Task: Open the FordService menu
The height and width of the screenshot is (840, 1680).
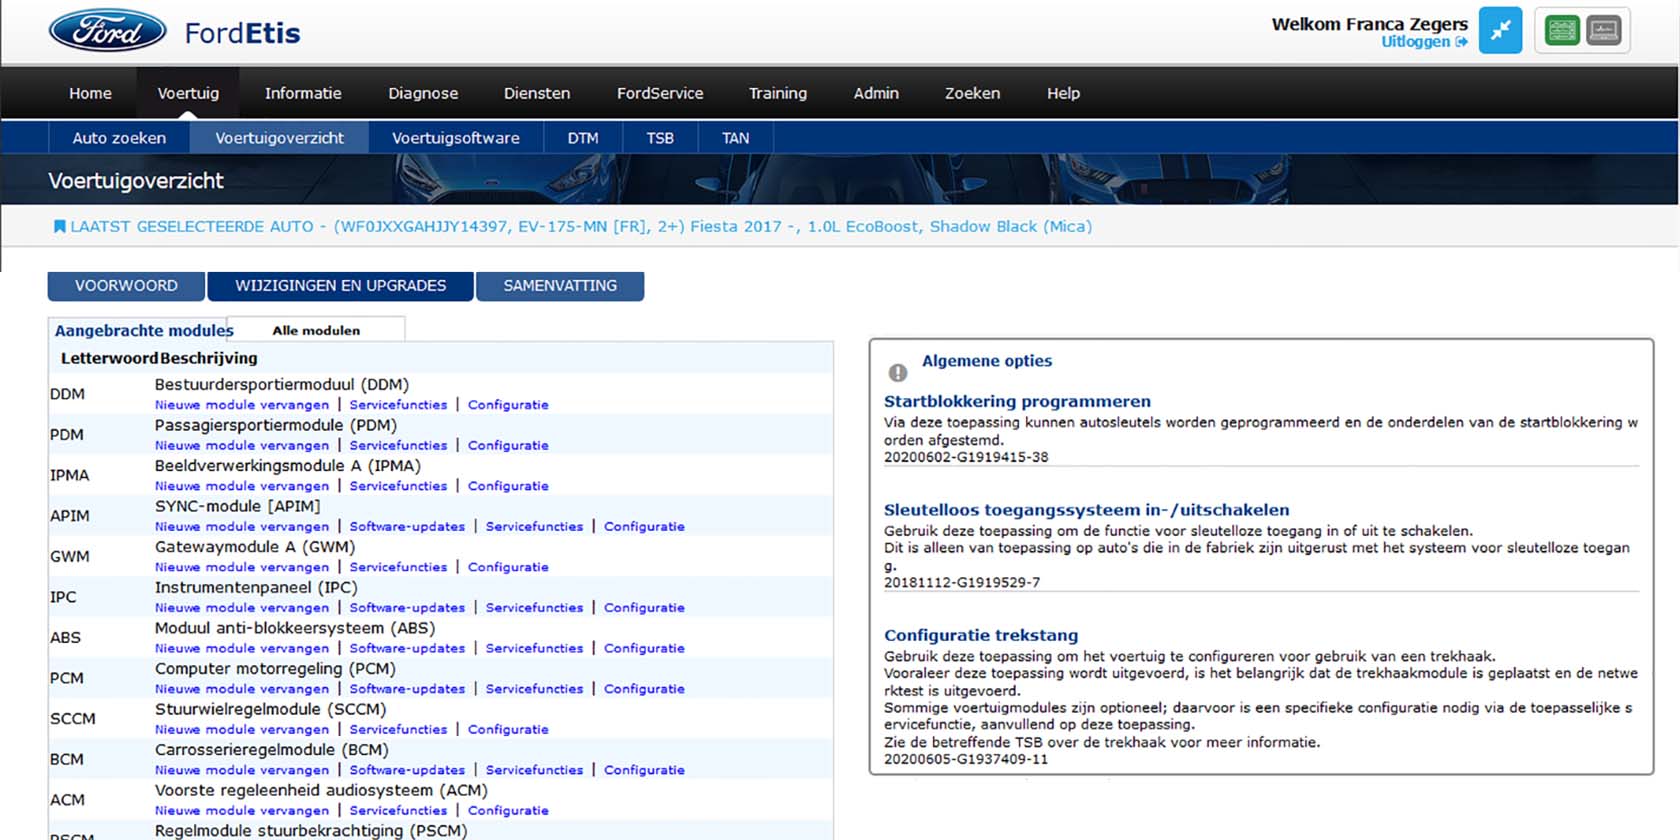Action: [660, 93]
